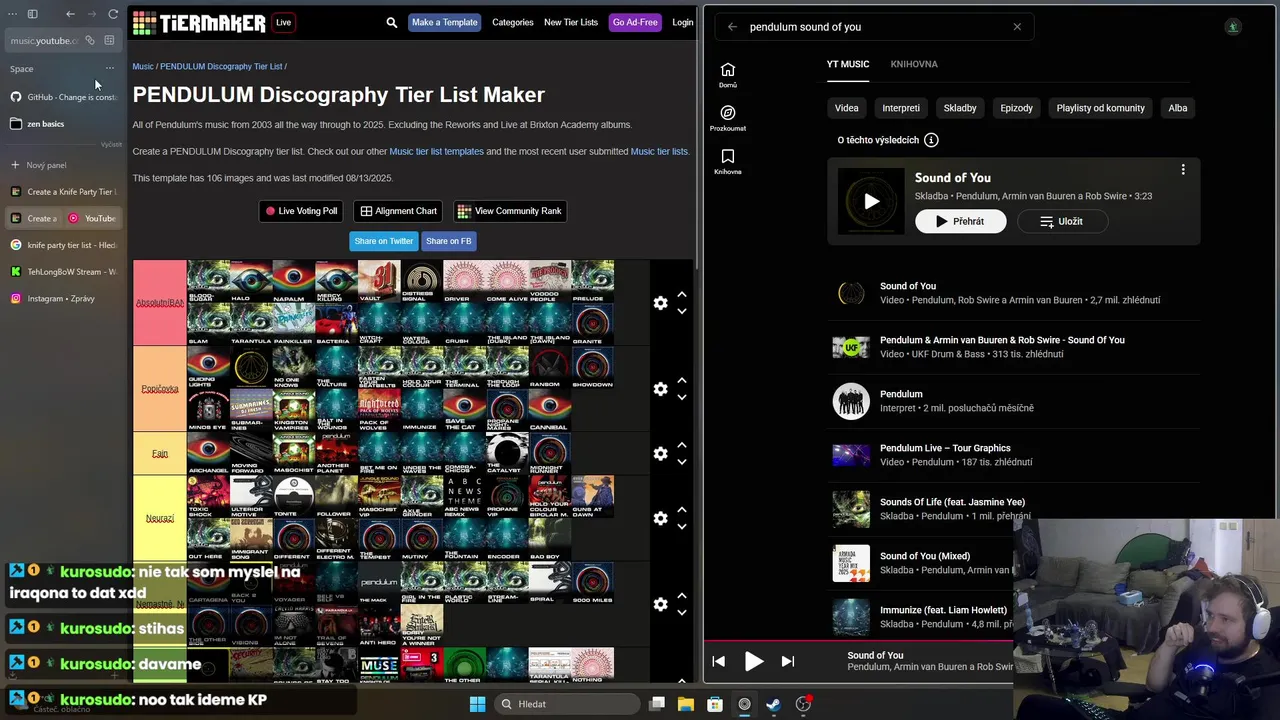This screenshot has width=1280, height=720.
Task: Open the TierMaker search magnifier
Action: pyautogui.click(x=392, y=22)
